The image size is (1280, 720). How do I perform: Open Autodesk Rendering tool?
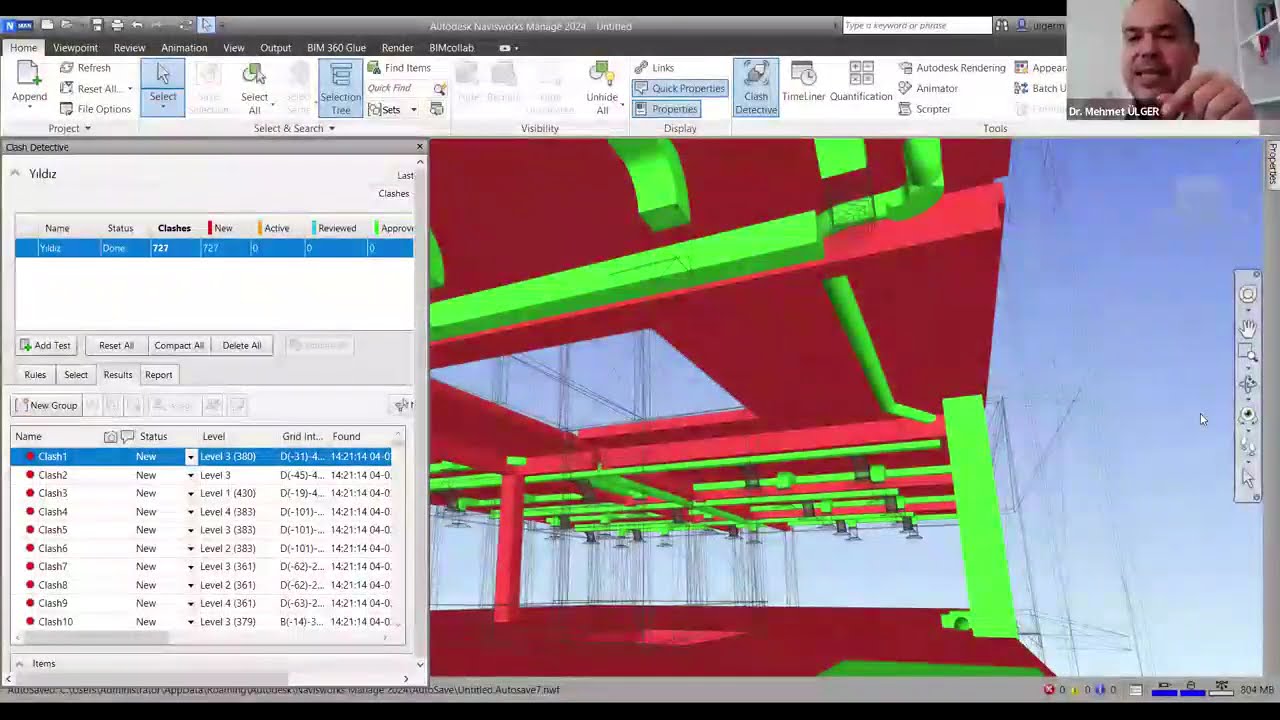(952, 68)
